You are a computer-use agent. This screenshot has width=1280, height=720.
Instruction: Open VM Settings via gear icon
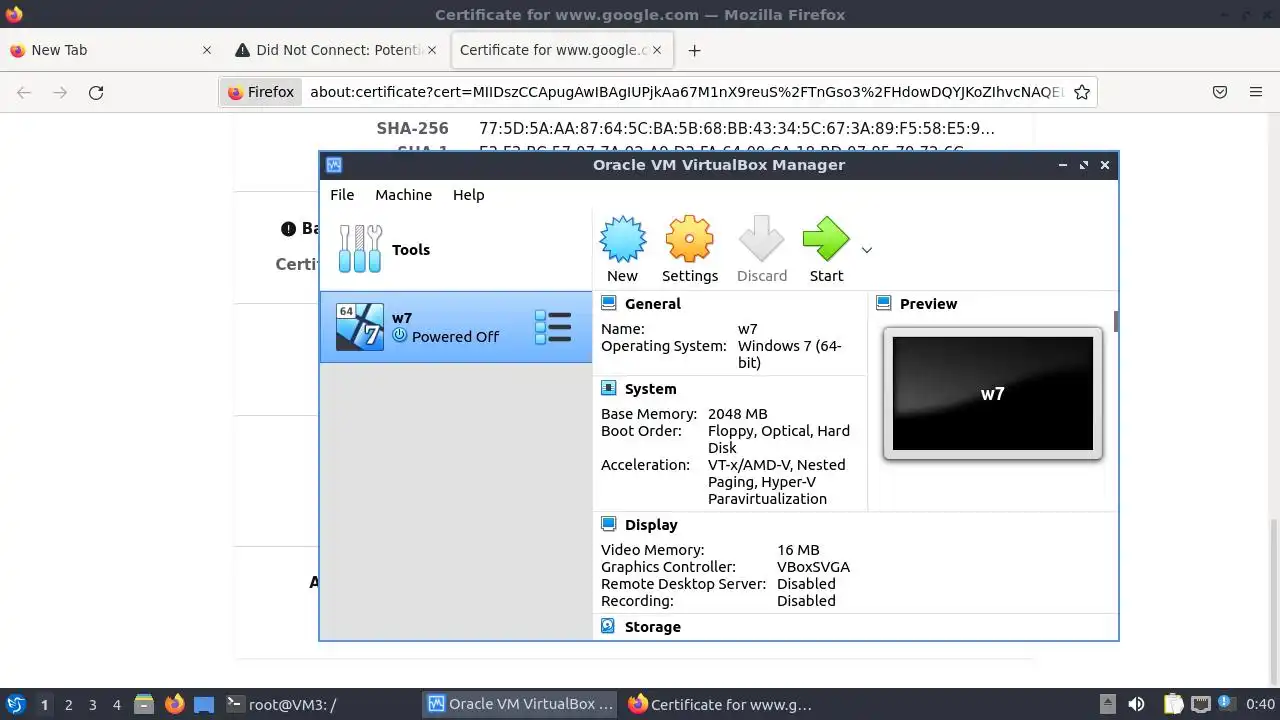(689, 240)
